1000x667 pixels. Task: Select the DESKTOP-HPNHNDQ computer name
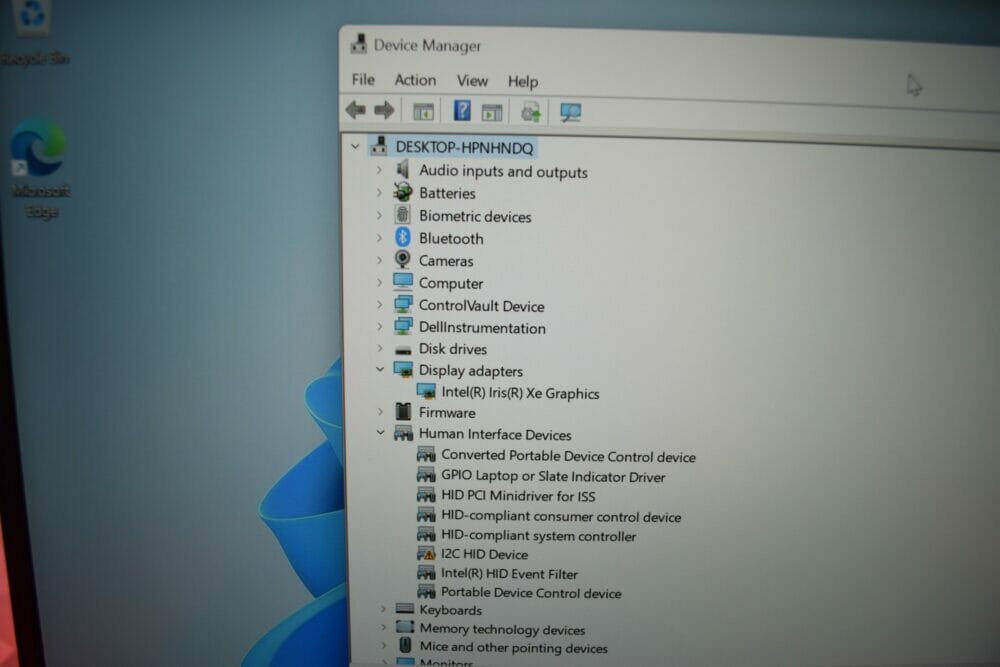[x=464, y=147]
